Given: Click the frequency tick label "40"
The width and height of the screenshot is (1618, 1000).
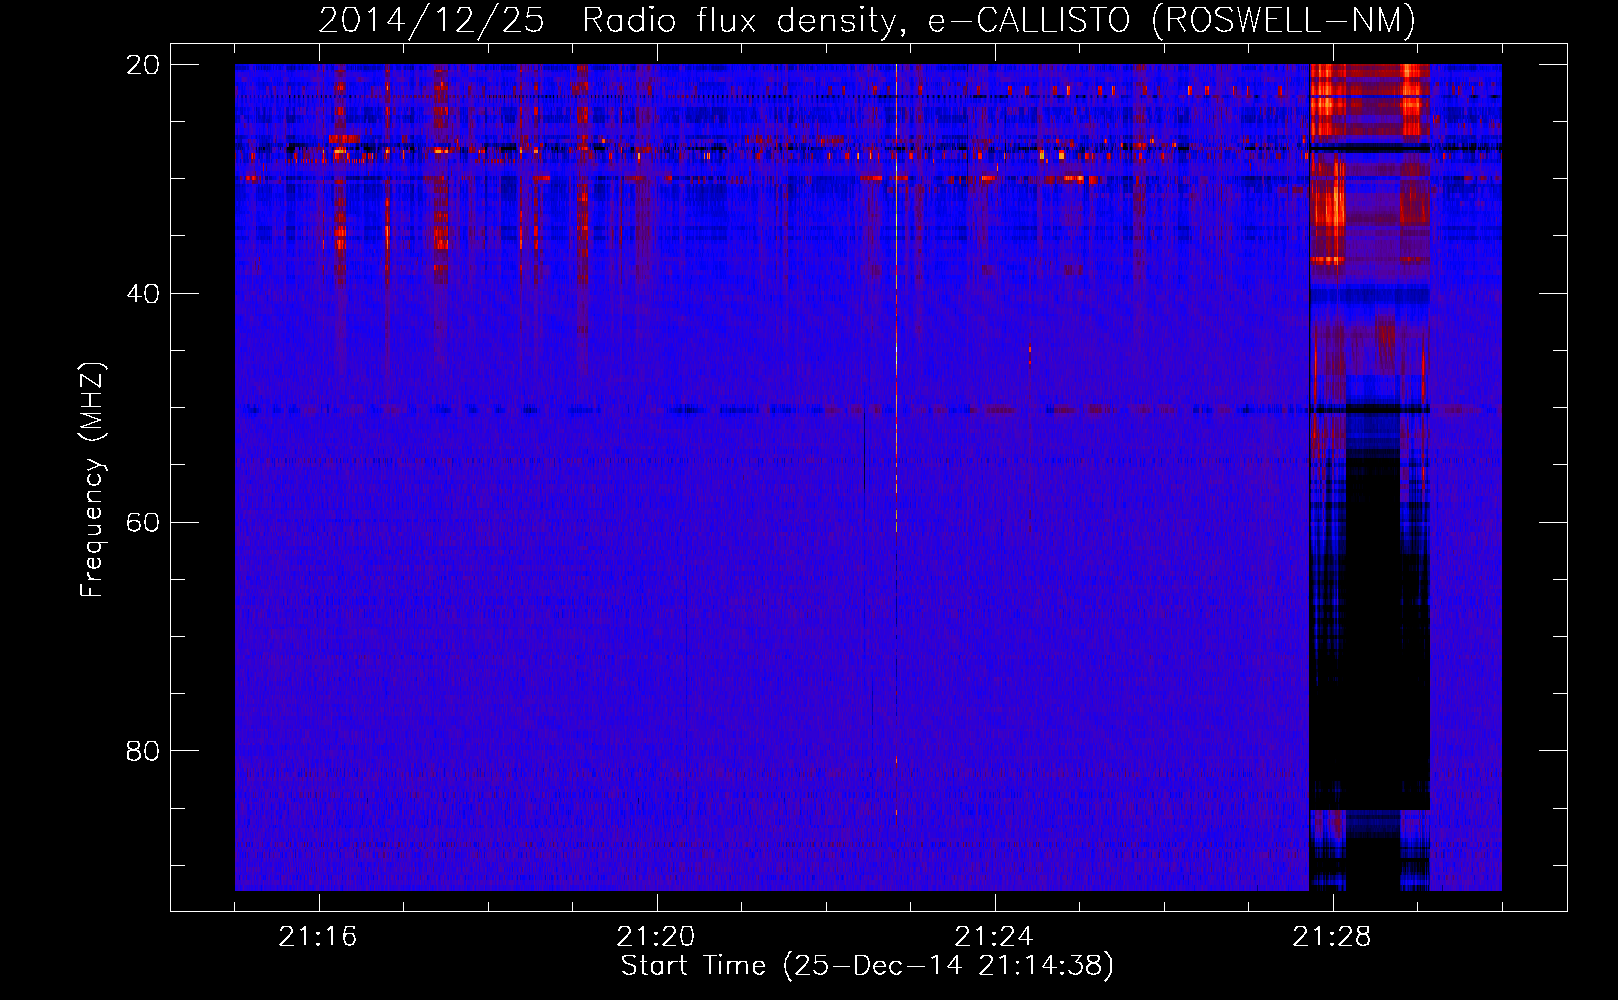Looking at the screenshot, I should (x=143, y=294).
